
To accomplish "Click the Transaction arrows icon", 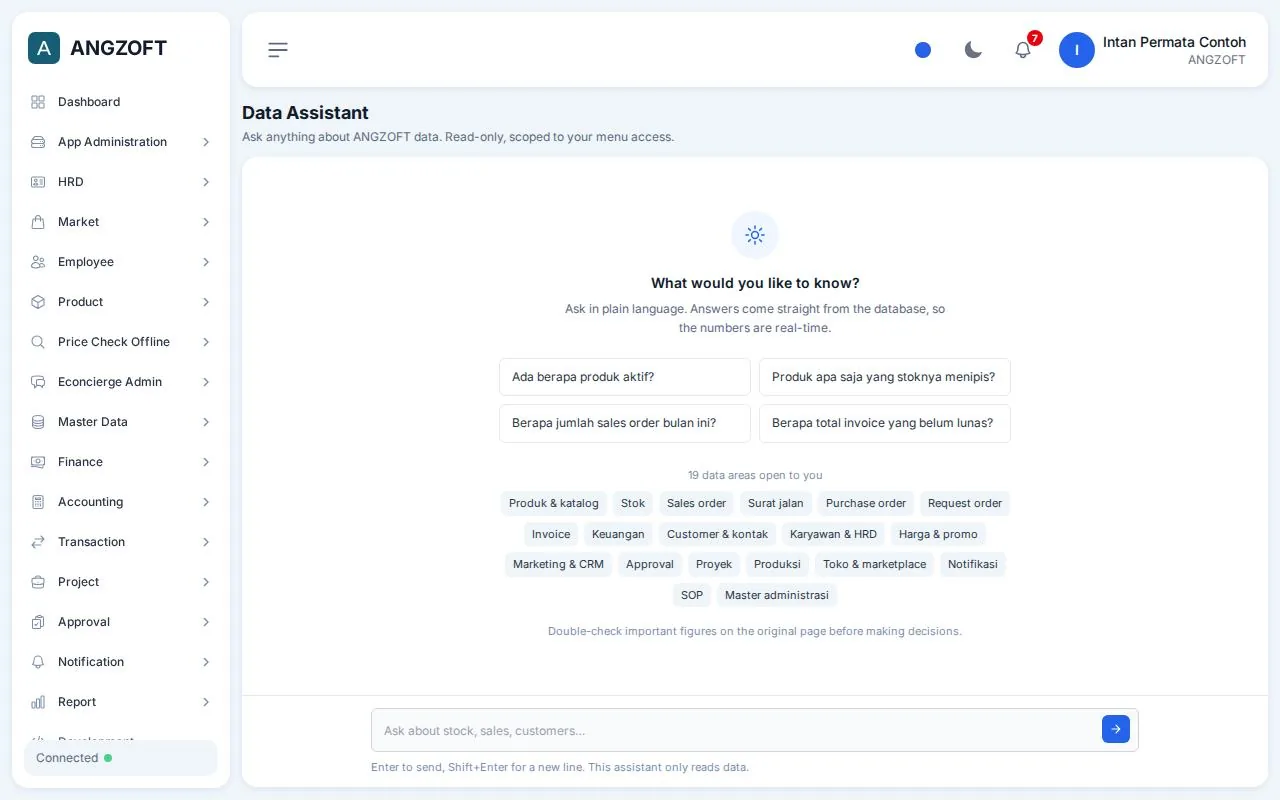I will coord(38,542).
